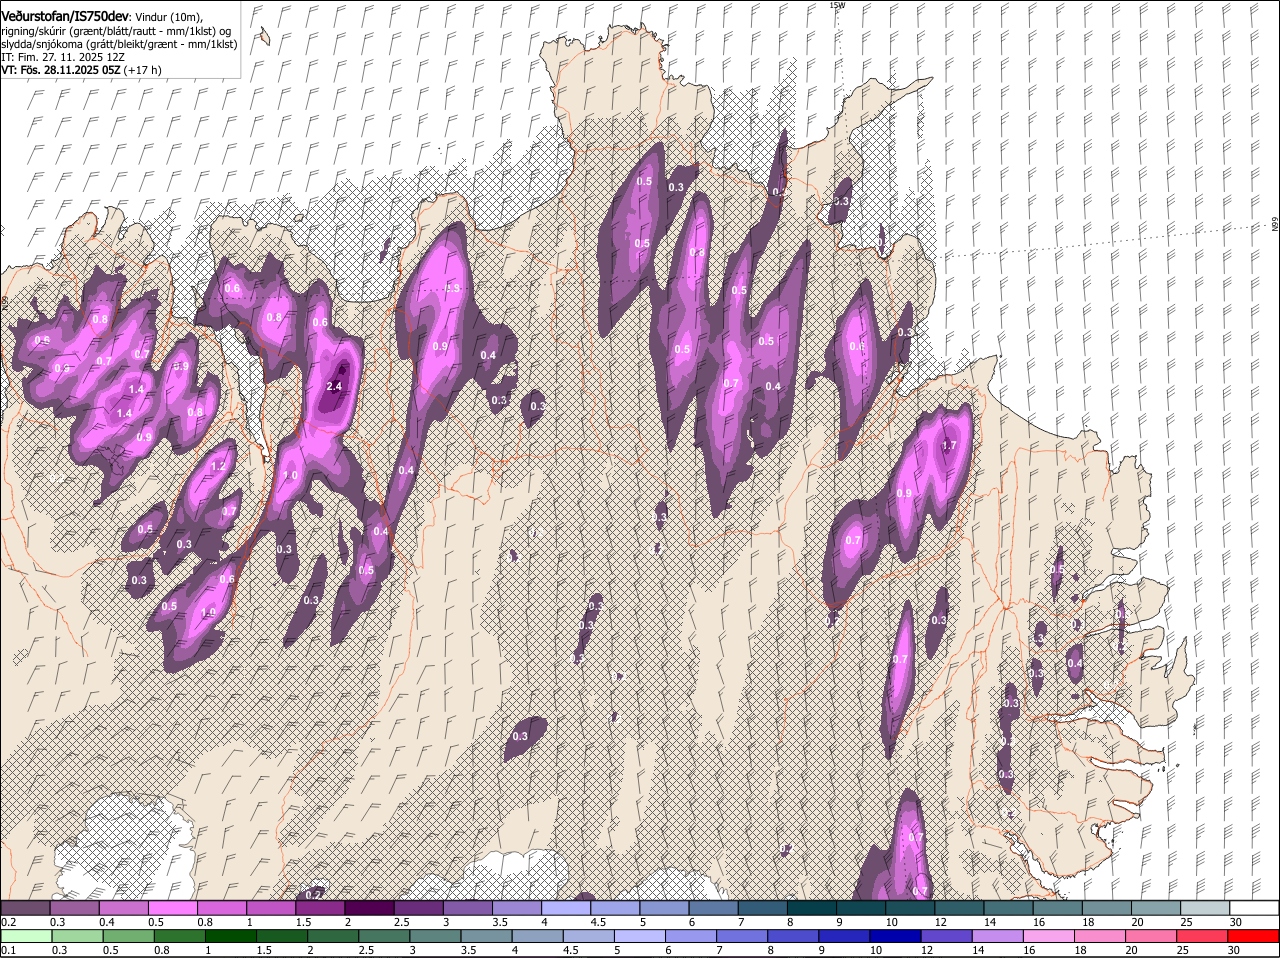Select lower scale violet swatch between 12 and 14
This screenshot has height=958, width=1280.
pos(947,936)
